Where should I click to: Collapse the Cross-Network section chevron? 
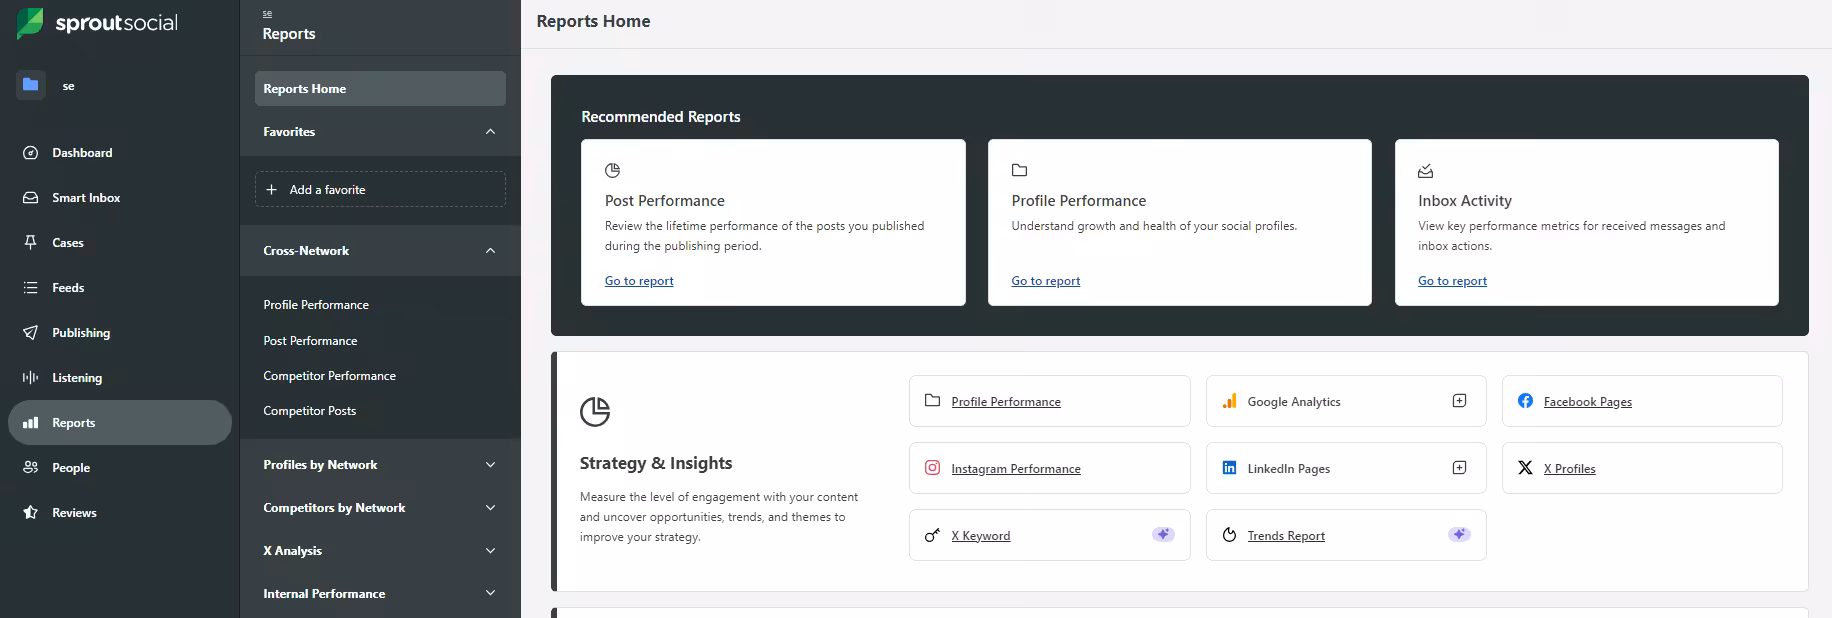click(490, 251)
